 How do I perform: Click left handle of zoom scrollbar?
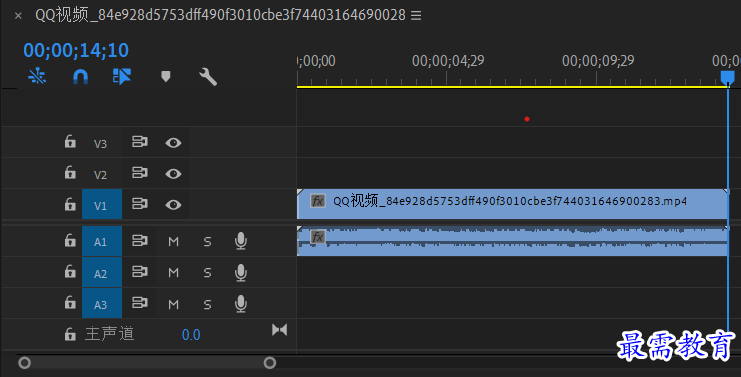tap(25, 363)
